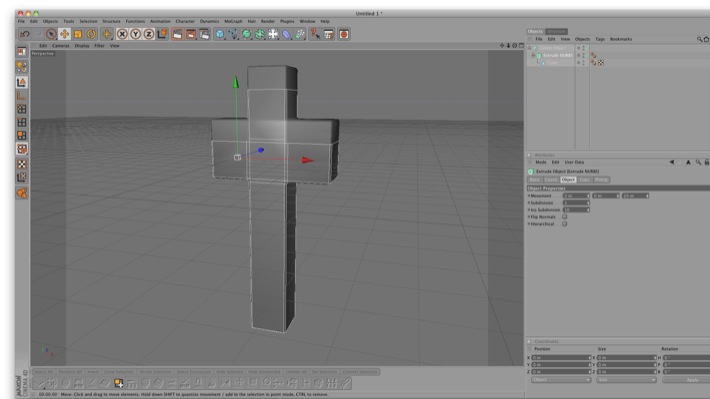The image size is (710, 399).
Task: Switch to the Objects manager tab
Action: tap(535, 31)
